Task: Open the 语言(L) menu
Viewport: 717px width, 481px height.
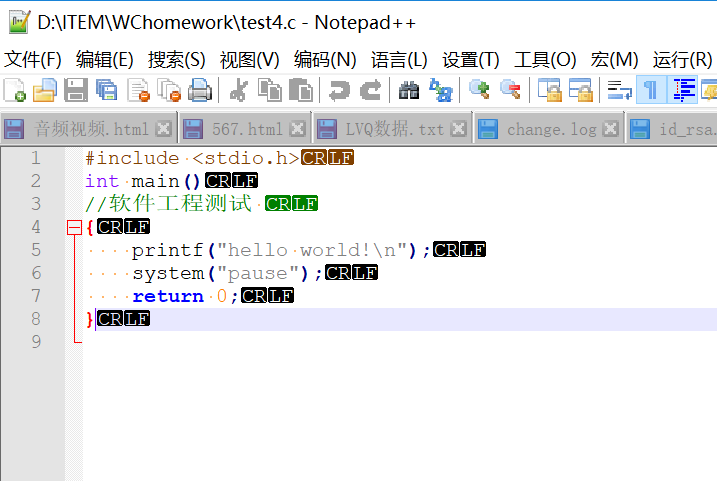Action: (399, 60)
